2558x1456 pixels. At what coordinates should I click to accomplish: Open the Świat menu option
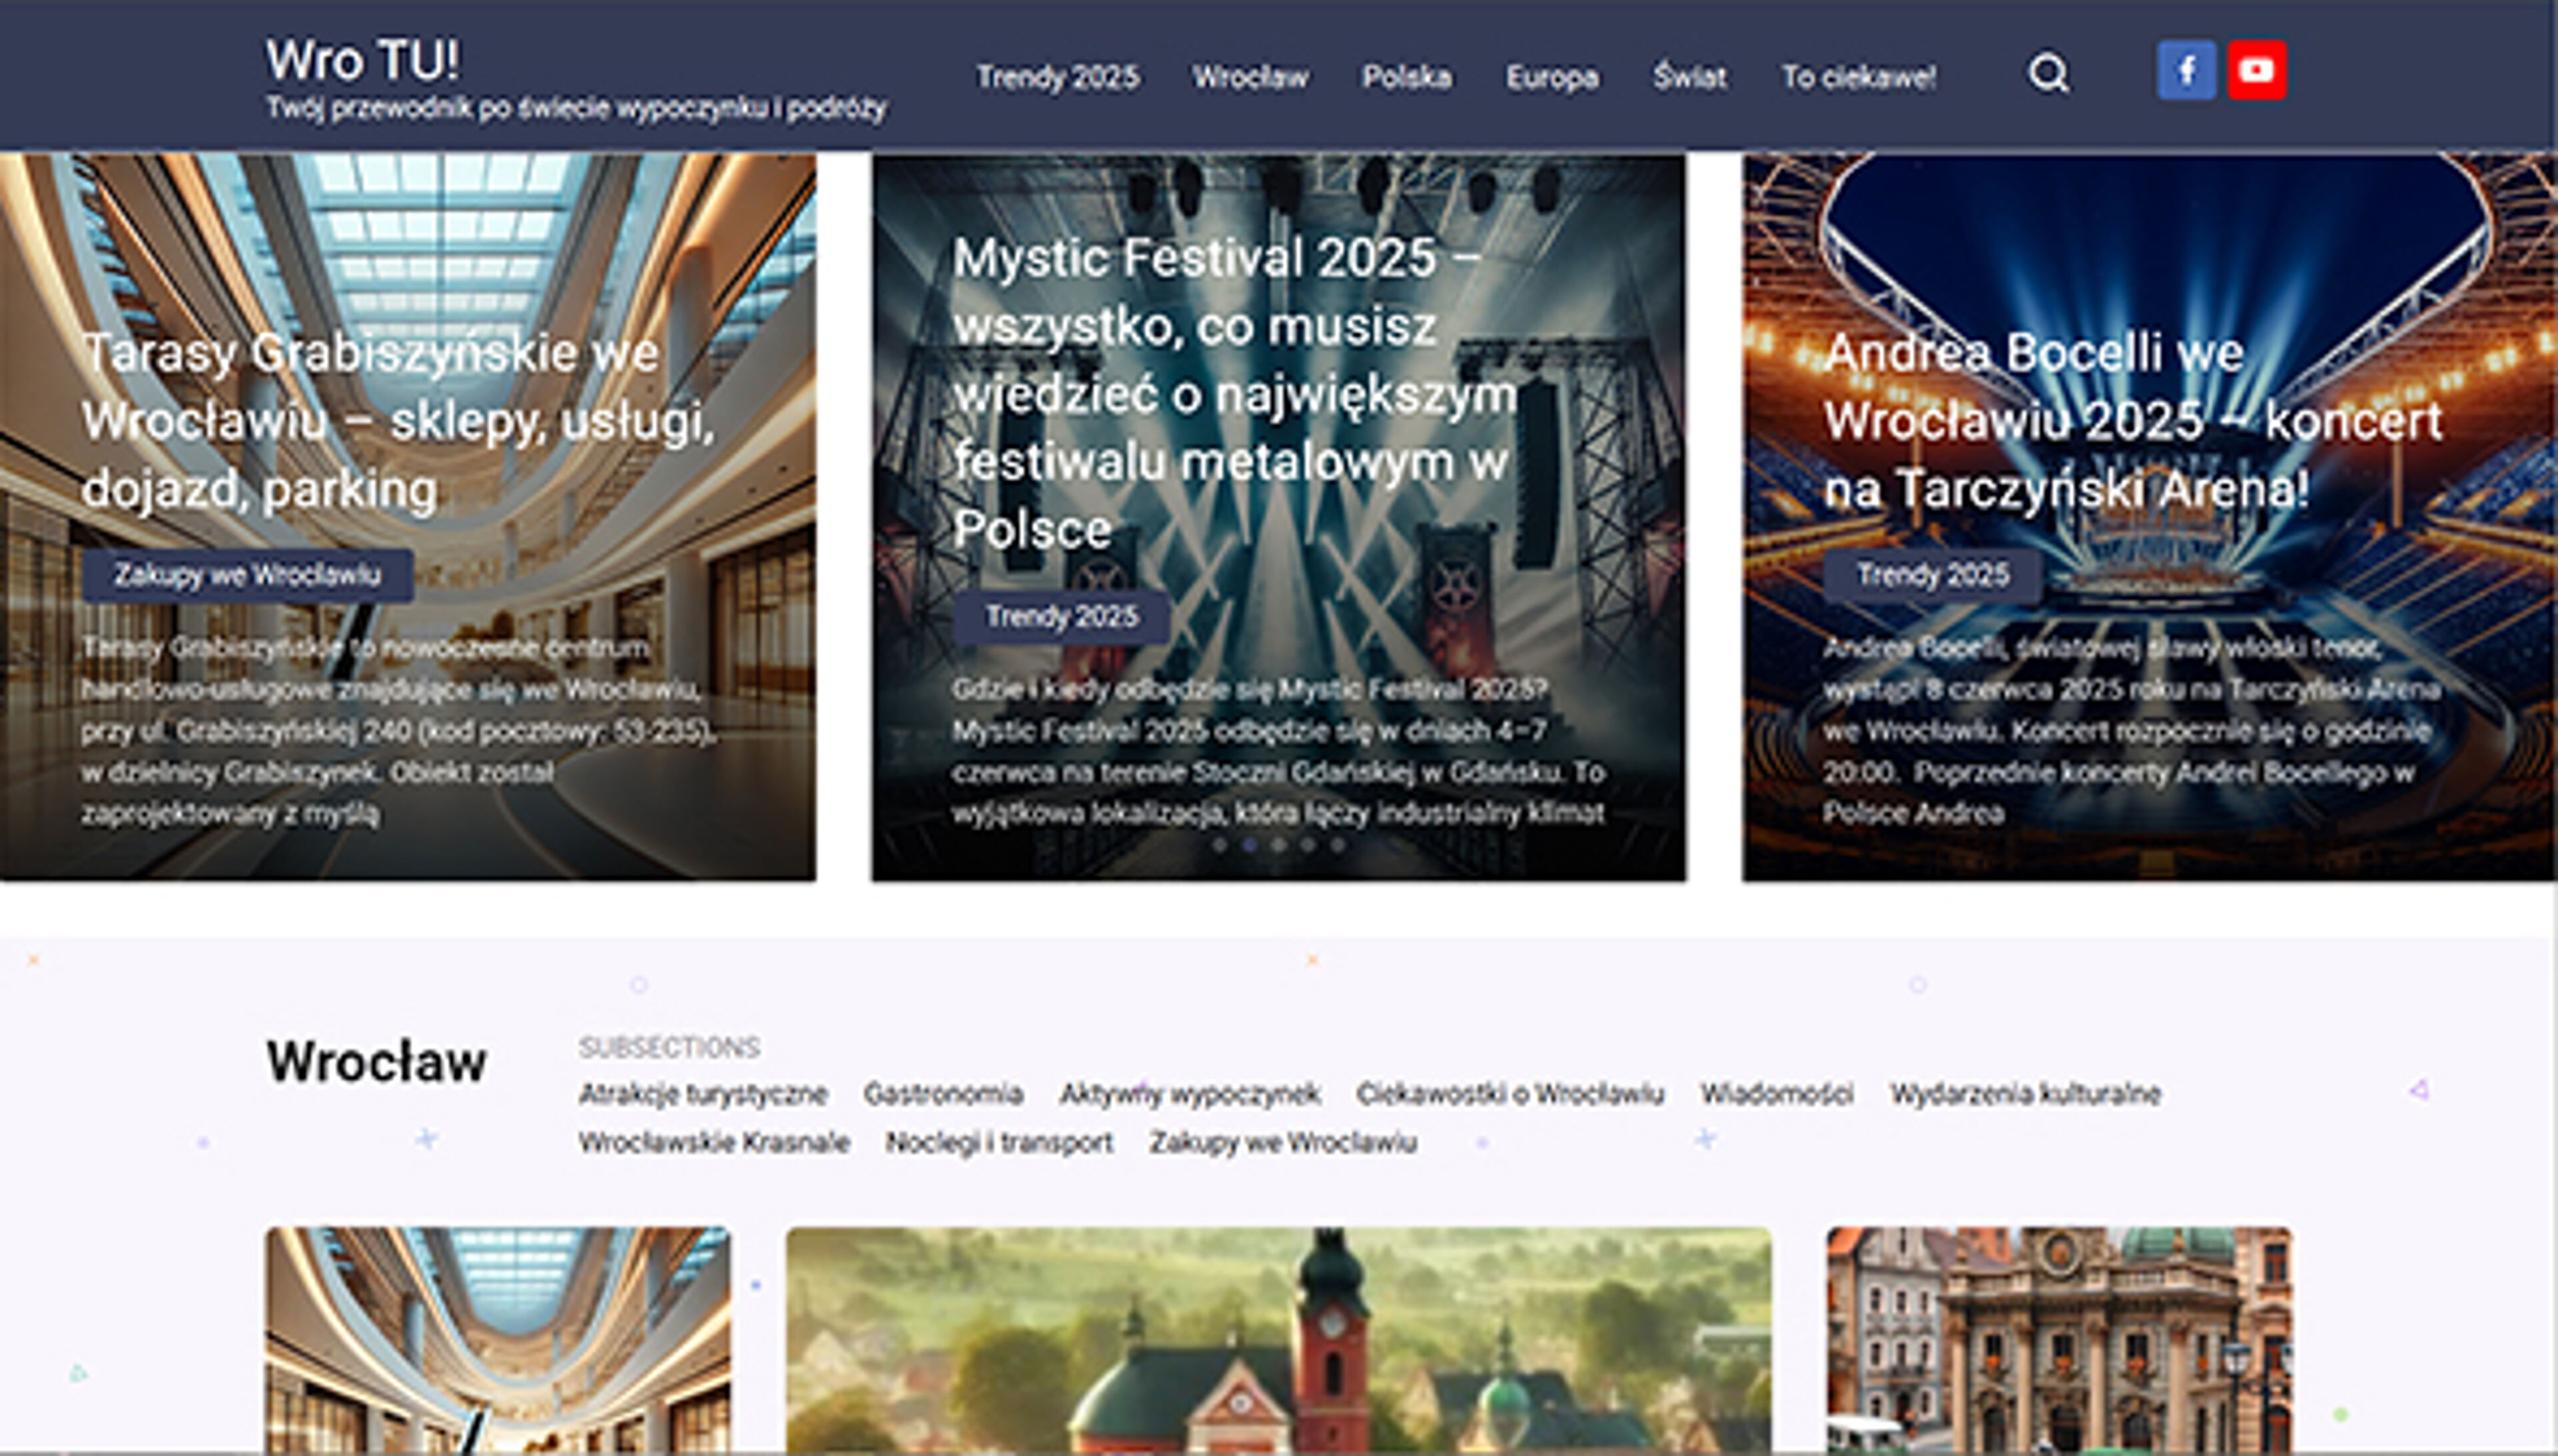click(1690, 77)
